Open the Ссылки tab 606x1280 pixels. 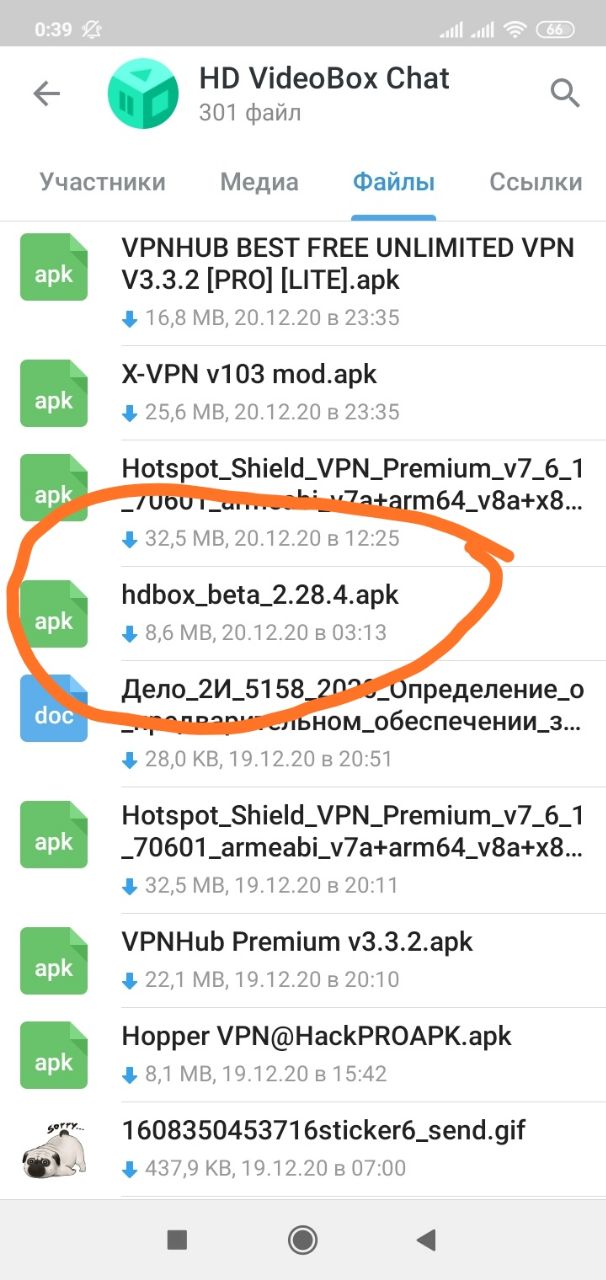click(536, 182)
